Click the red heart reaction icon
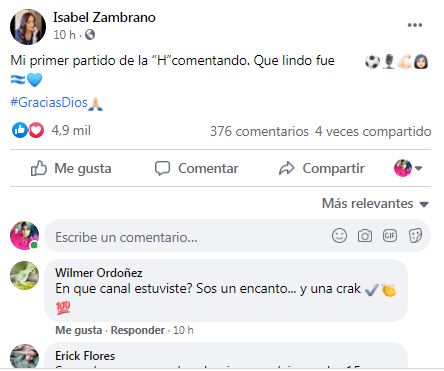Image resolution: width=444 pixels, height=371 pixels. pyautogui.click(x=36, y=130)
